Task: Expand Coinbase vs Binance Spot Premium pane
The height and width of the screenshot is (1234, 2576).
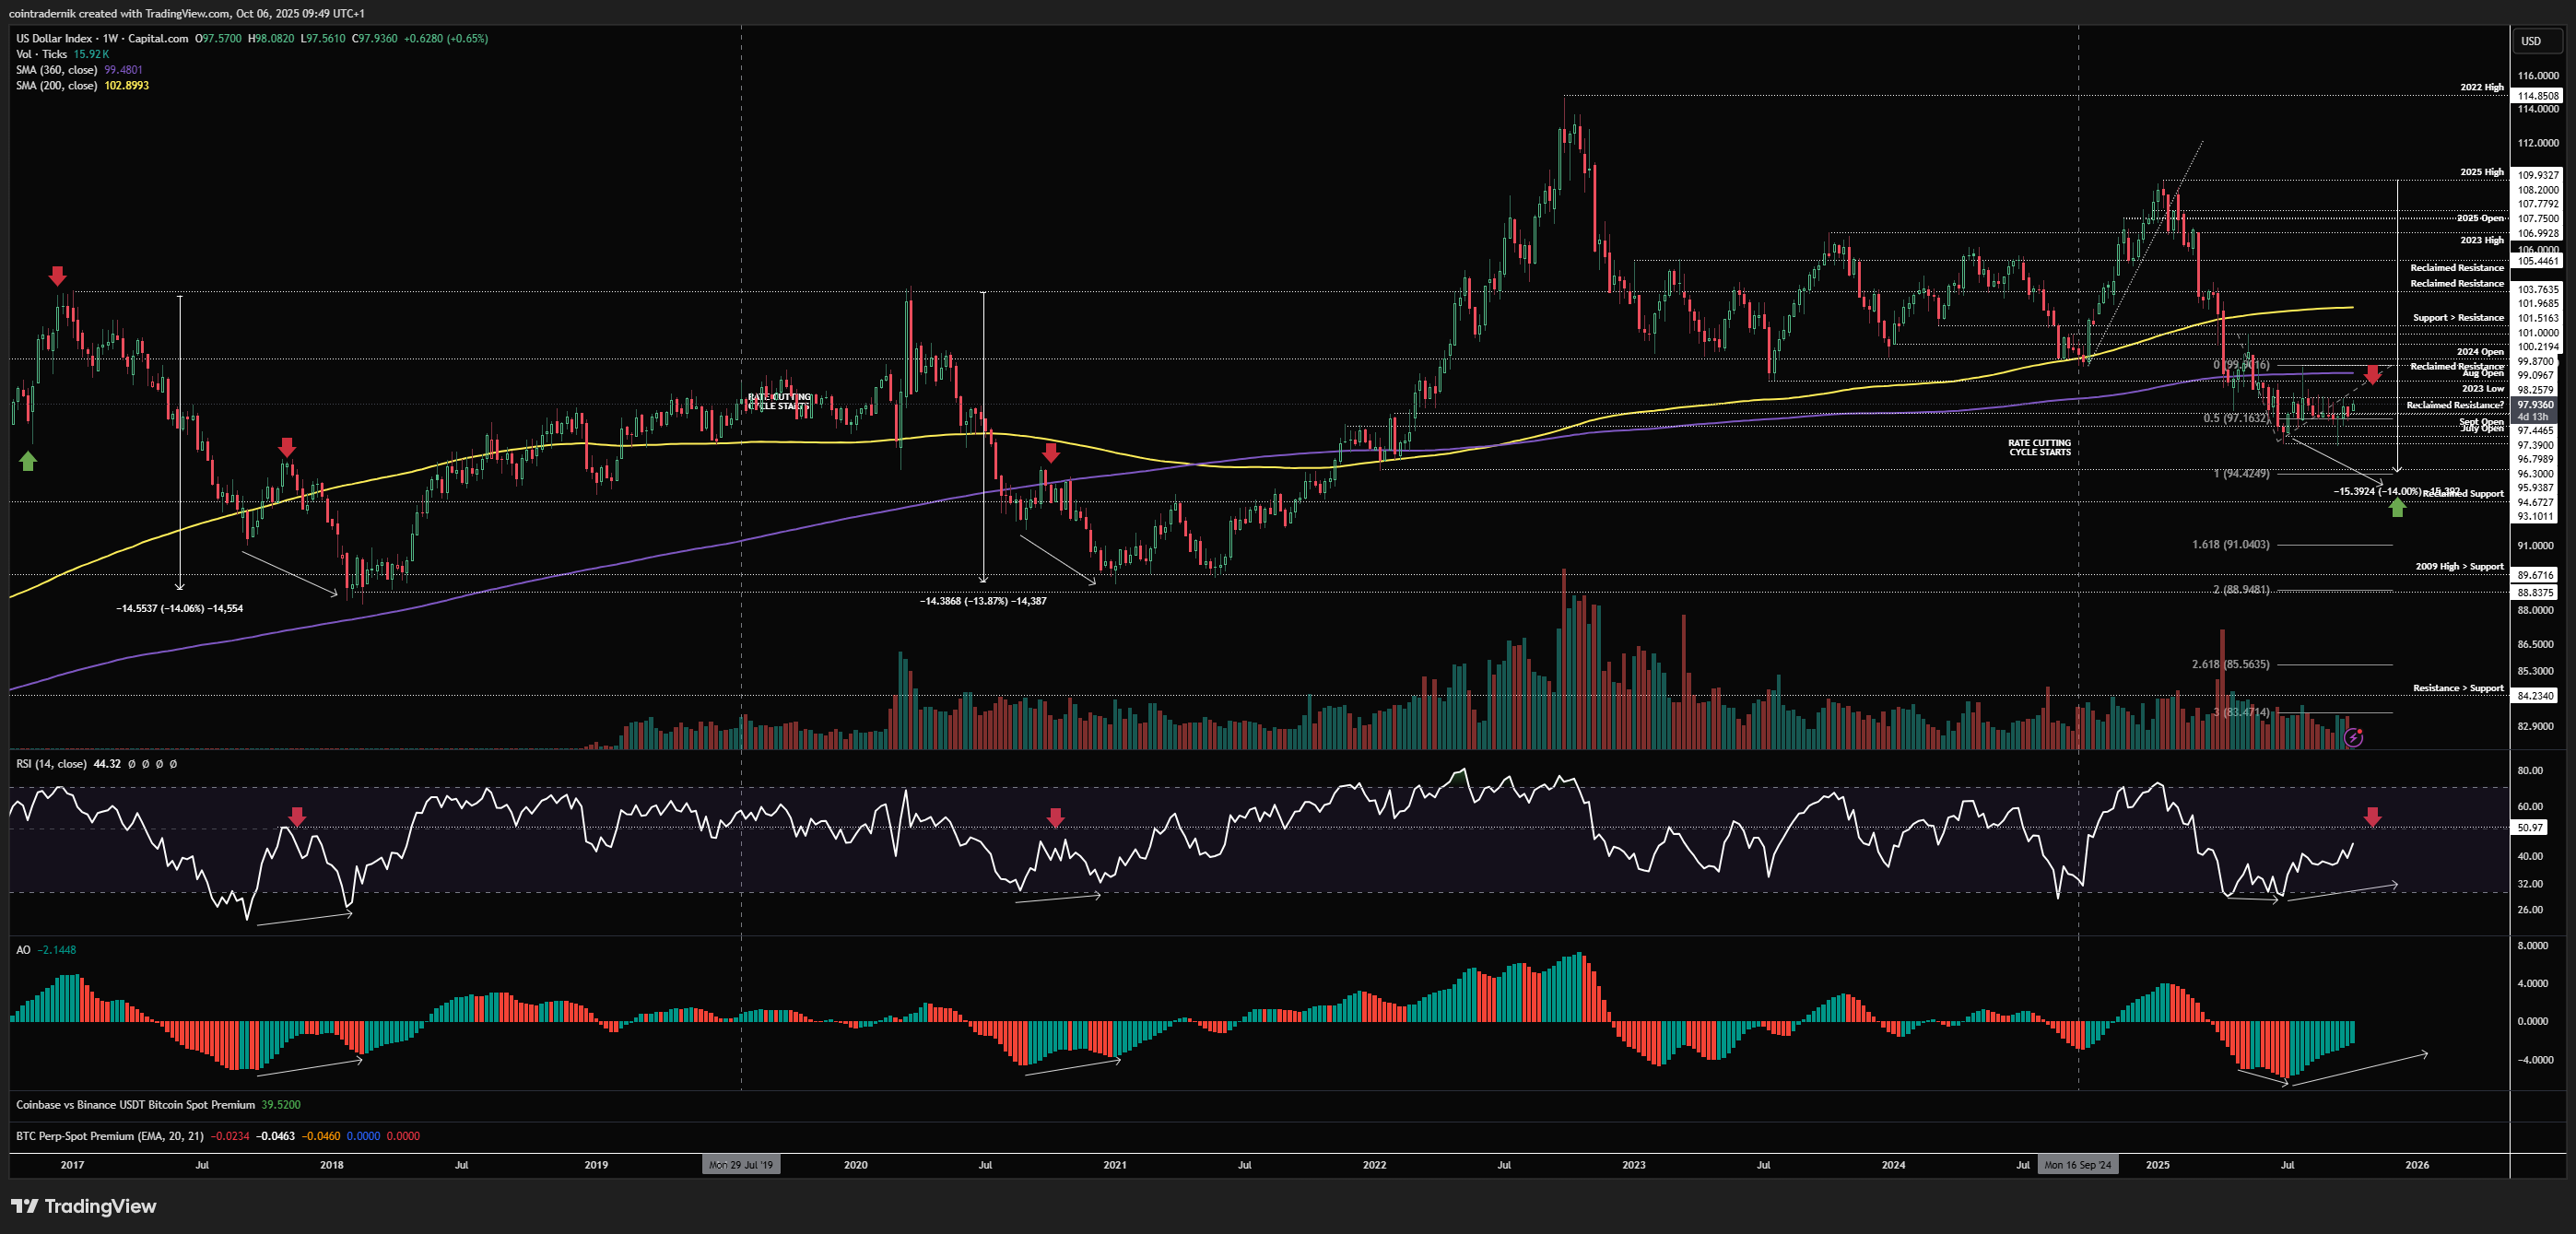Action: point(135,1105)
